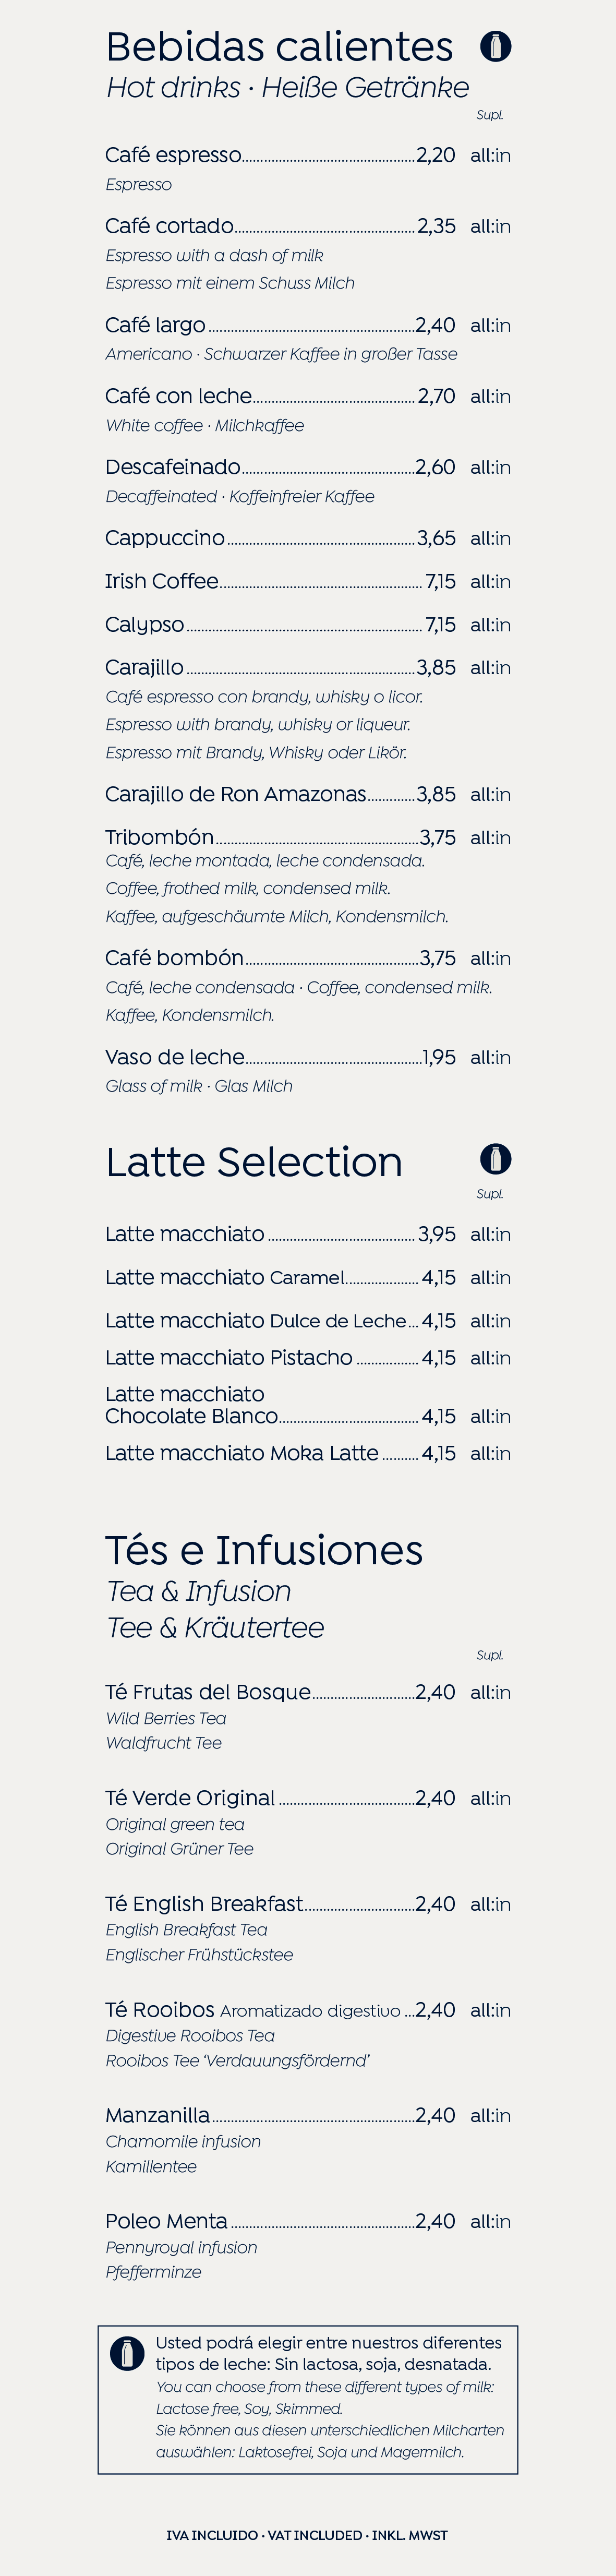Choose Cappuccino from the hot drinks
Viewport: 616px width, 2576px height.
tap(165, 538)
